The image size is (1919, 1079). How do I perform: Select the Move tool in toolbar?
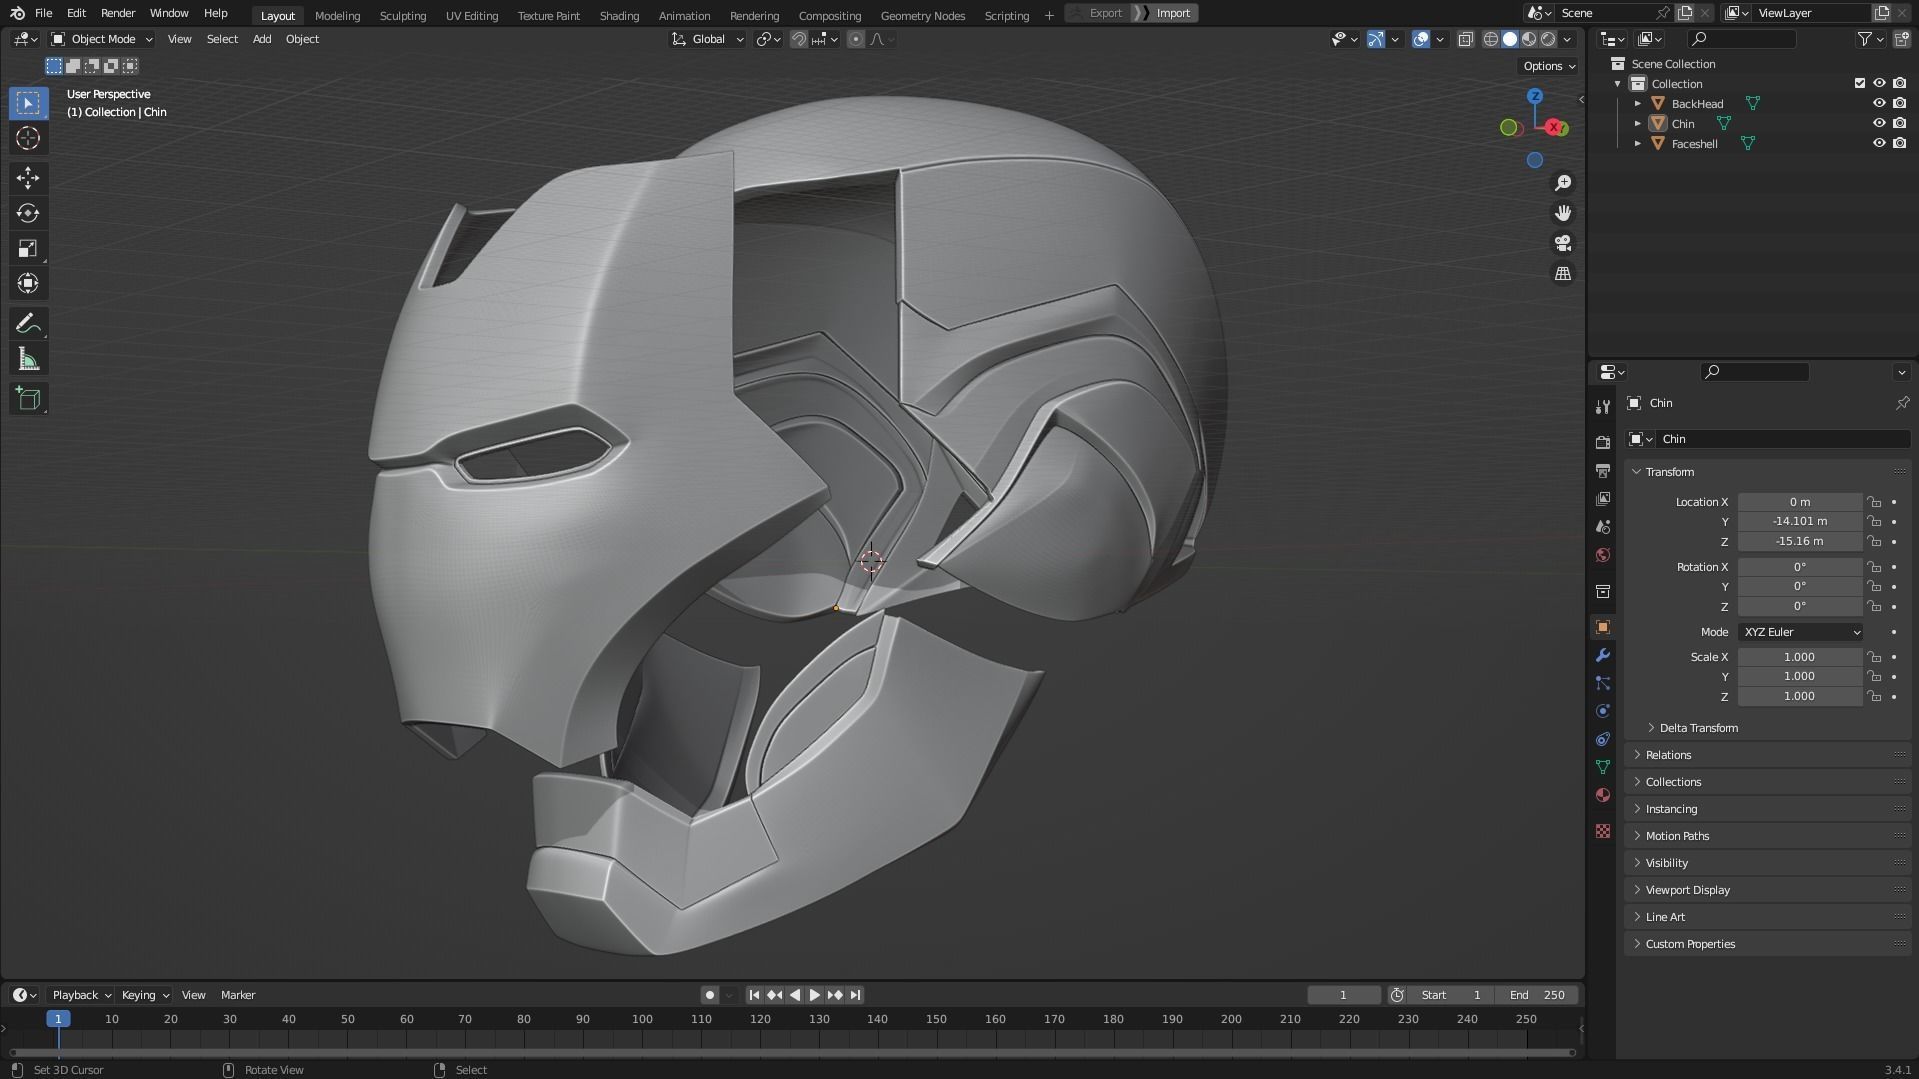[28, 178]
